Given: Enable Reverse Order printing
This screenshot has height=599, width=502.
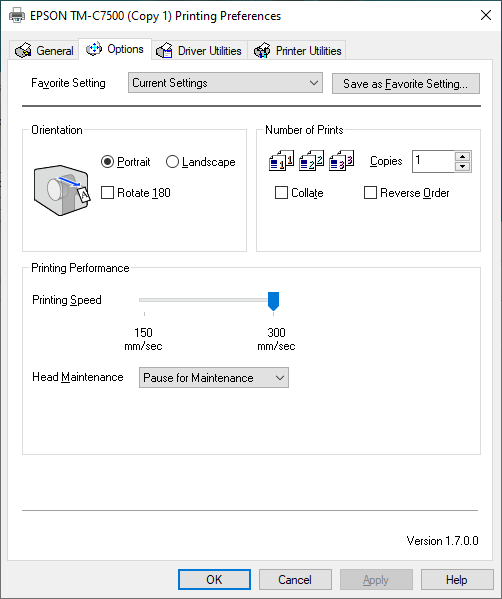Looking at the screenshot, I should 370,193.
